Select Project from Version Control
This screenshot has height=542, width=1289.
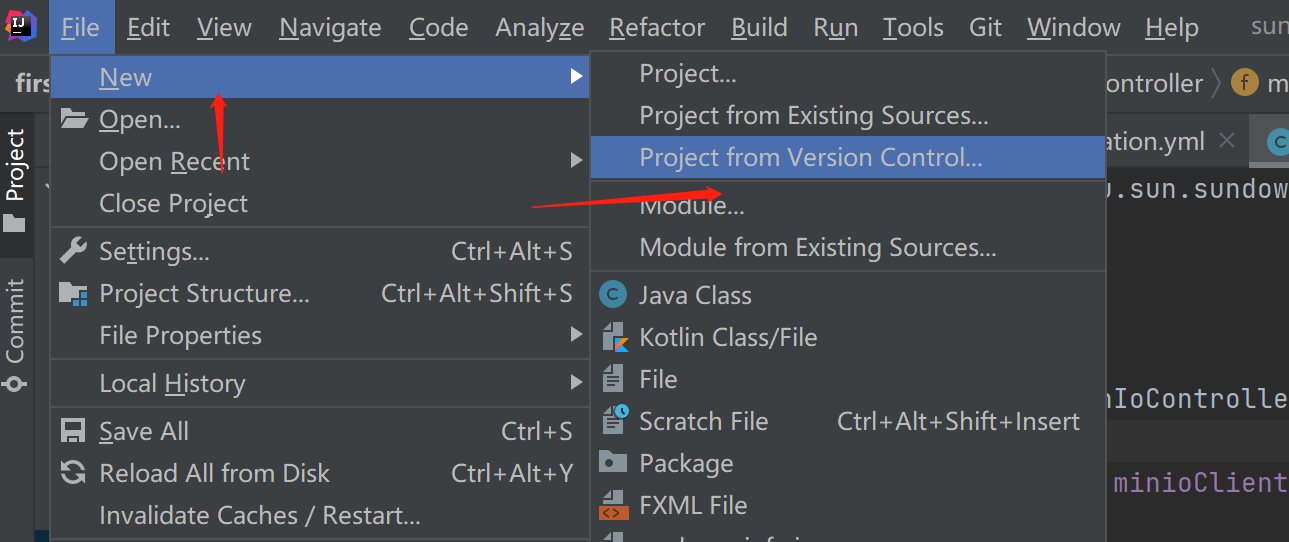[x=810, y=157]
